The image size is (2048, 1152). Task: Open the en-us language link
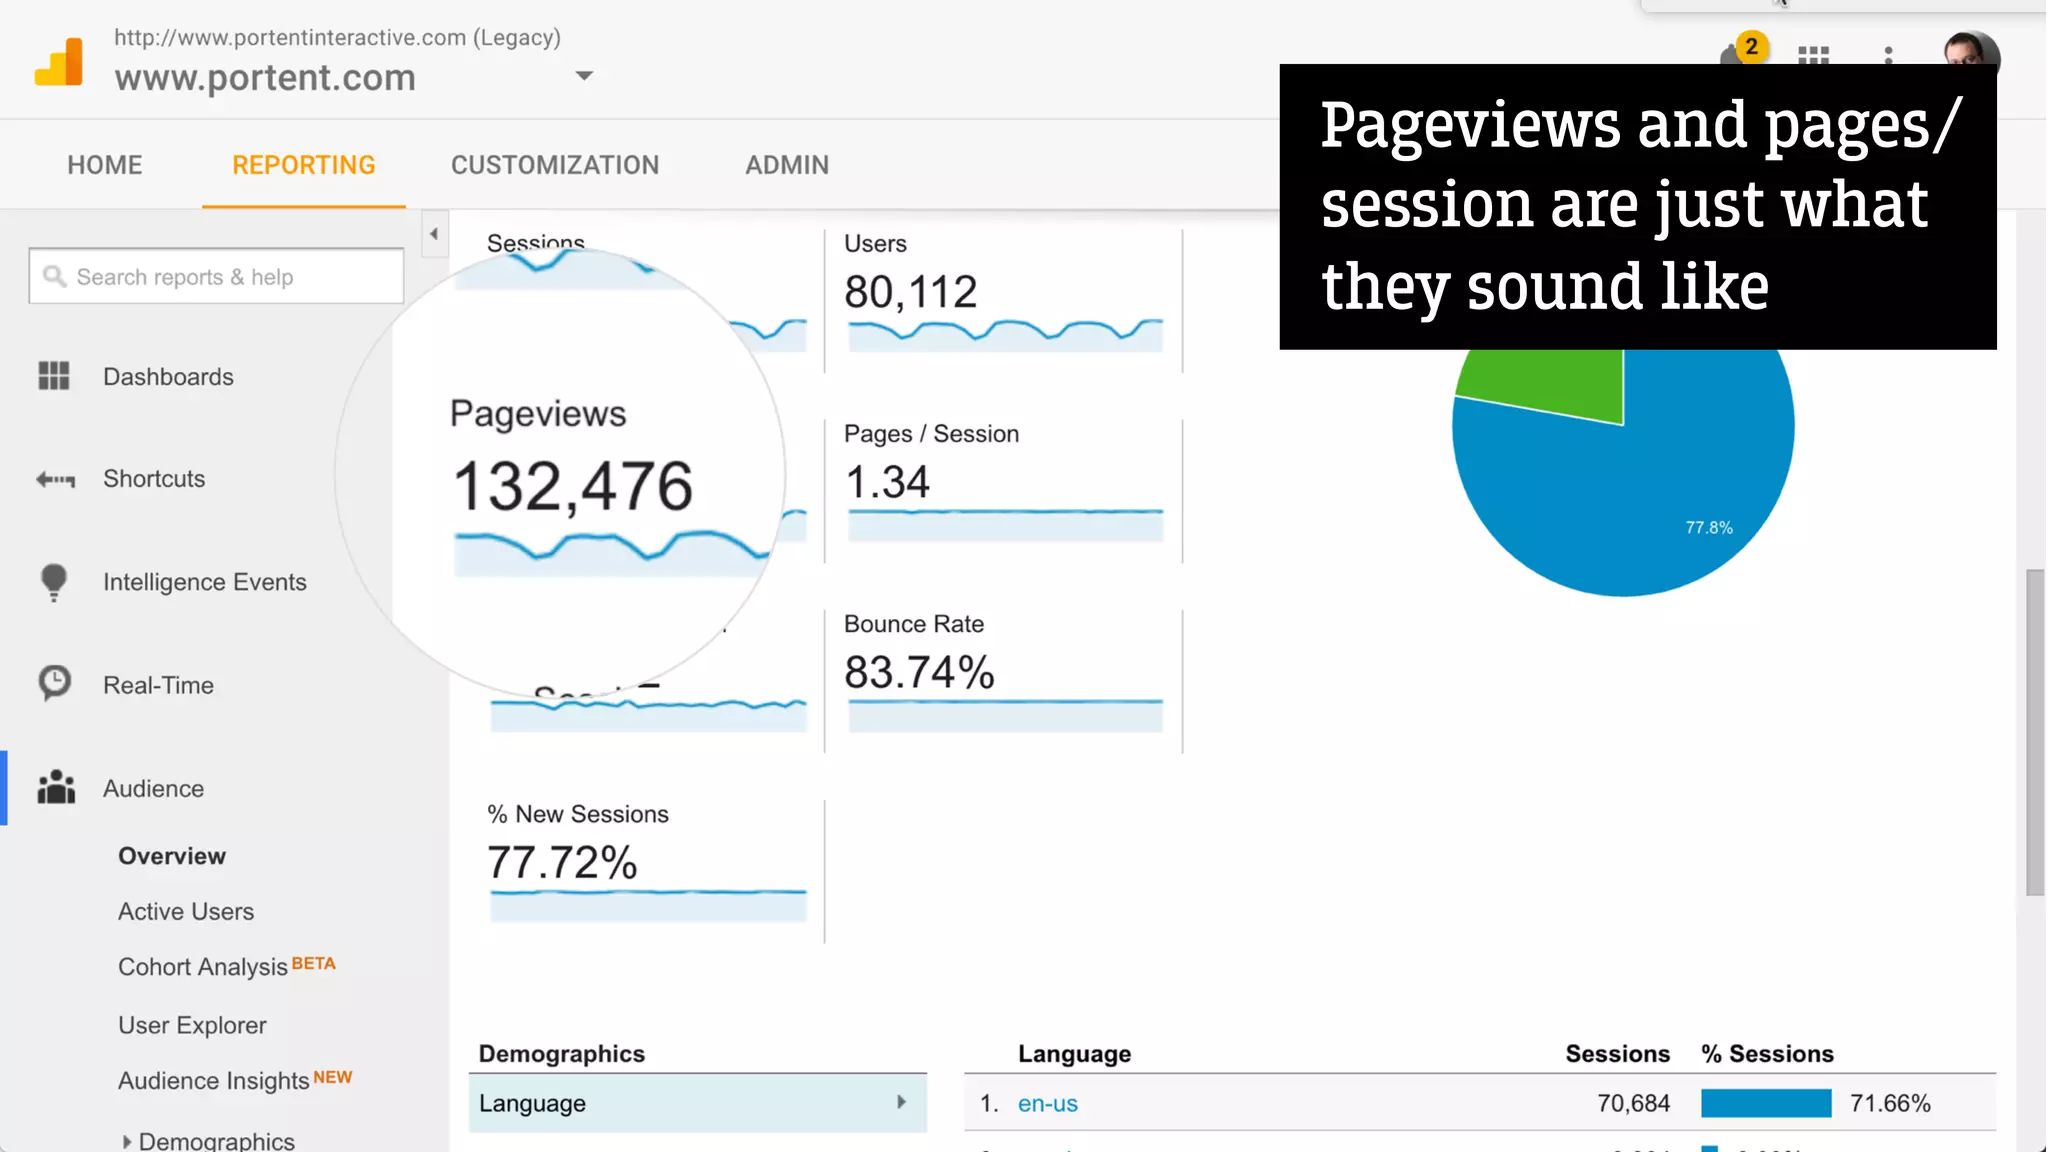click(1047, 1104)
